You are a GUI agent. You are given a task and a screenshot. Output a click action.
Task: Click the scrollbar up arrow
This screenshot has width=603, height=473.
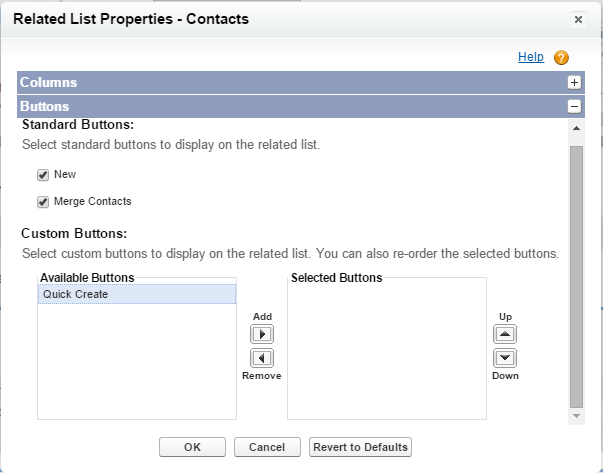point(575,128)
